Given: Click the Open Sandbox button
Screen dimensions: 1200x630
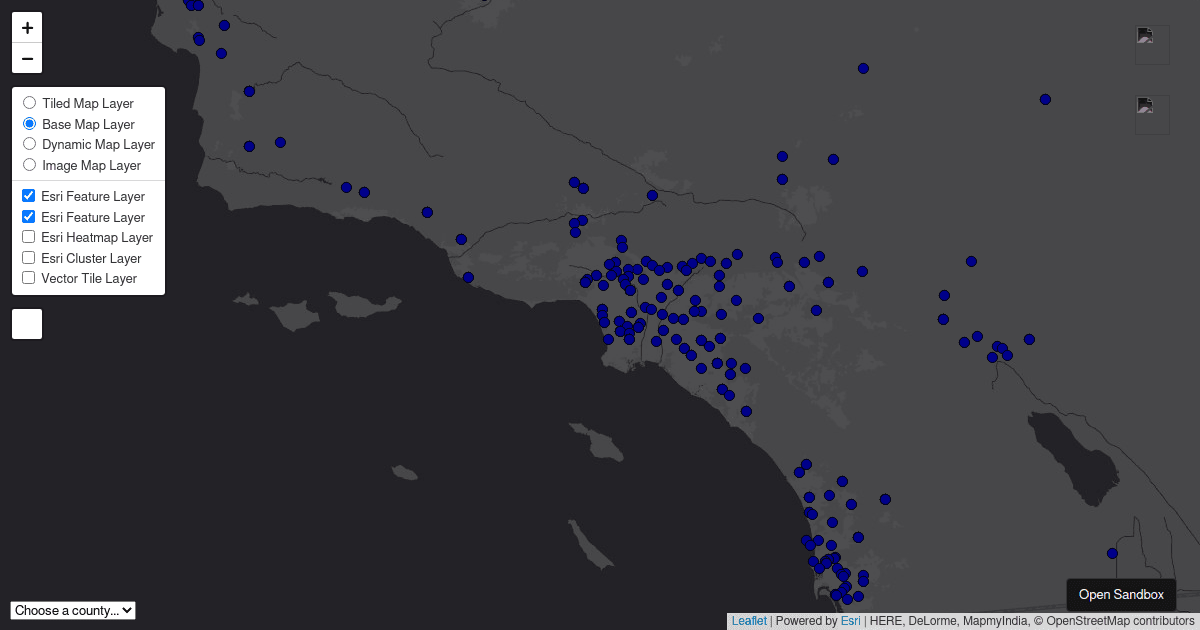Looking at the screenshot, I should click(x=1120, y=594).
